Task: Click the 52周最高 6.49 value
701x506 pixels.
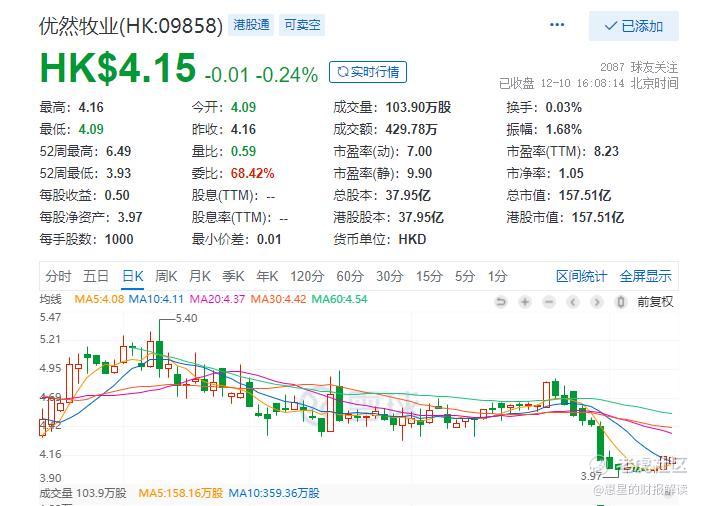Action: click(118, 152)
